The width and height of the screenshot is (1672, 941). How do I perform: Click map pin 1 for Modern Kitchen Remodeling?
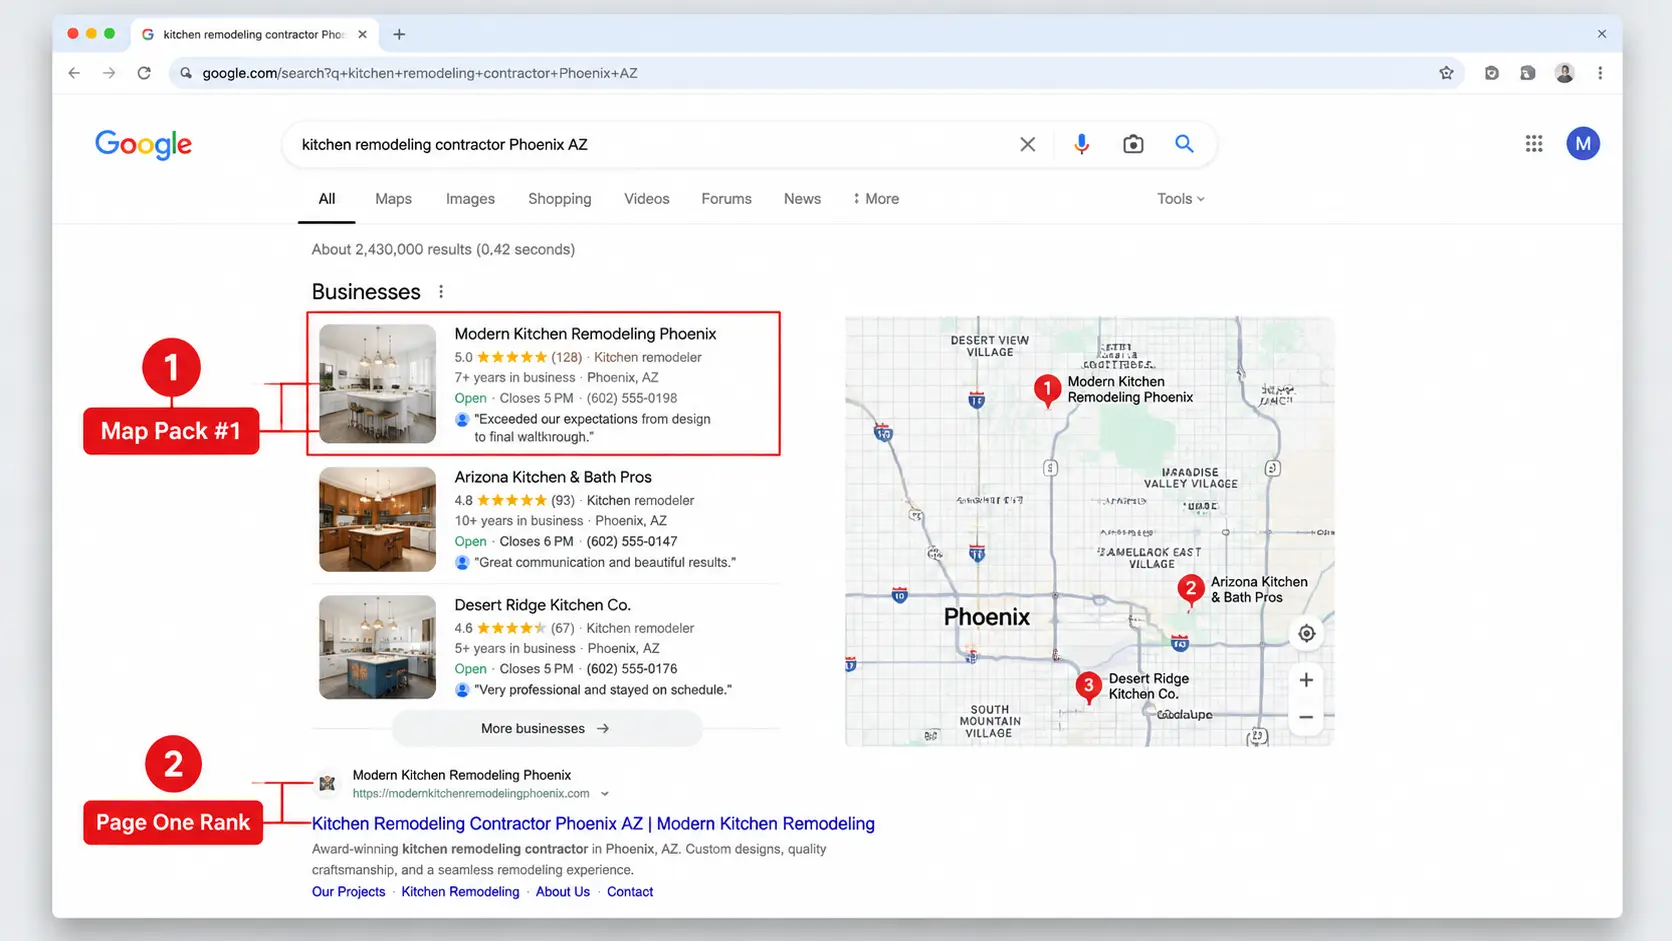1047,390
